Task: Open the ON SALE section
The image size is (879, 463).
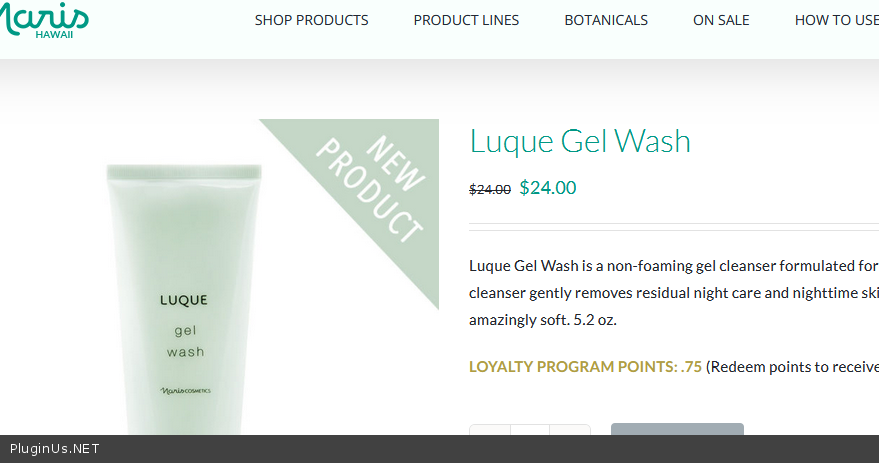Action: 721,20
